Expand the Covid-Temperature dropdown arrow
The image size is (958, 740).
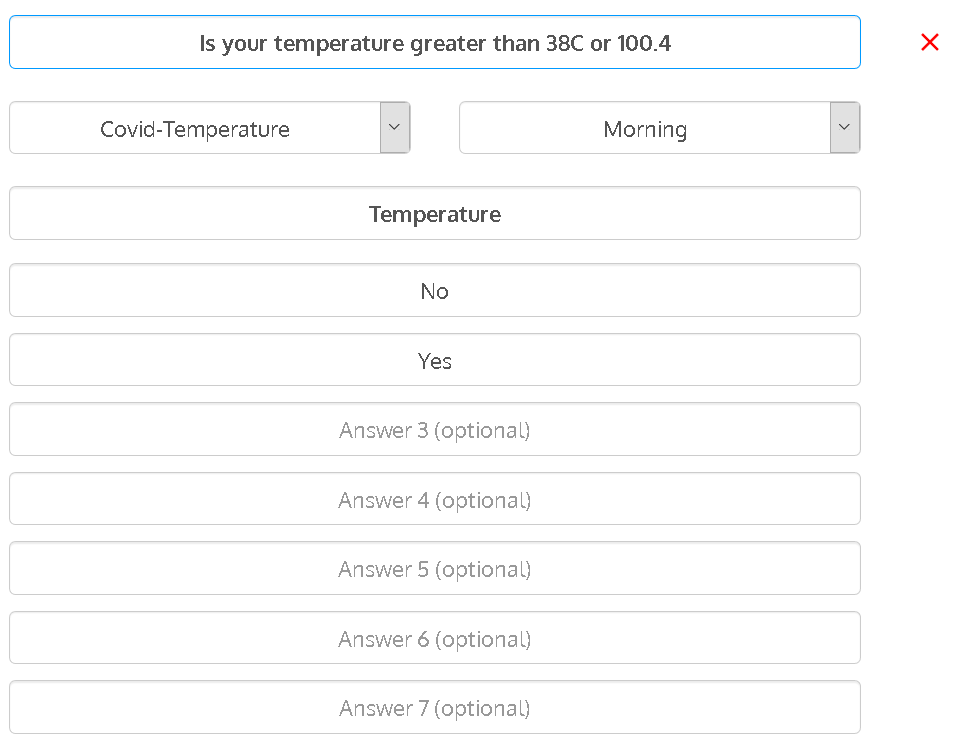[x=394, y=128]
